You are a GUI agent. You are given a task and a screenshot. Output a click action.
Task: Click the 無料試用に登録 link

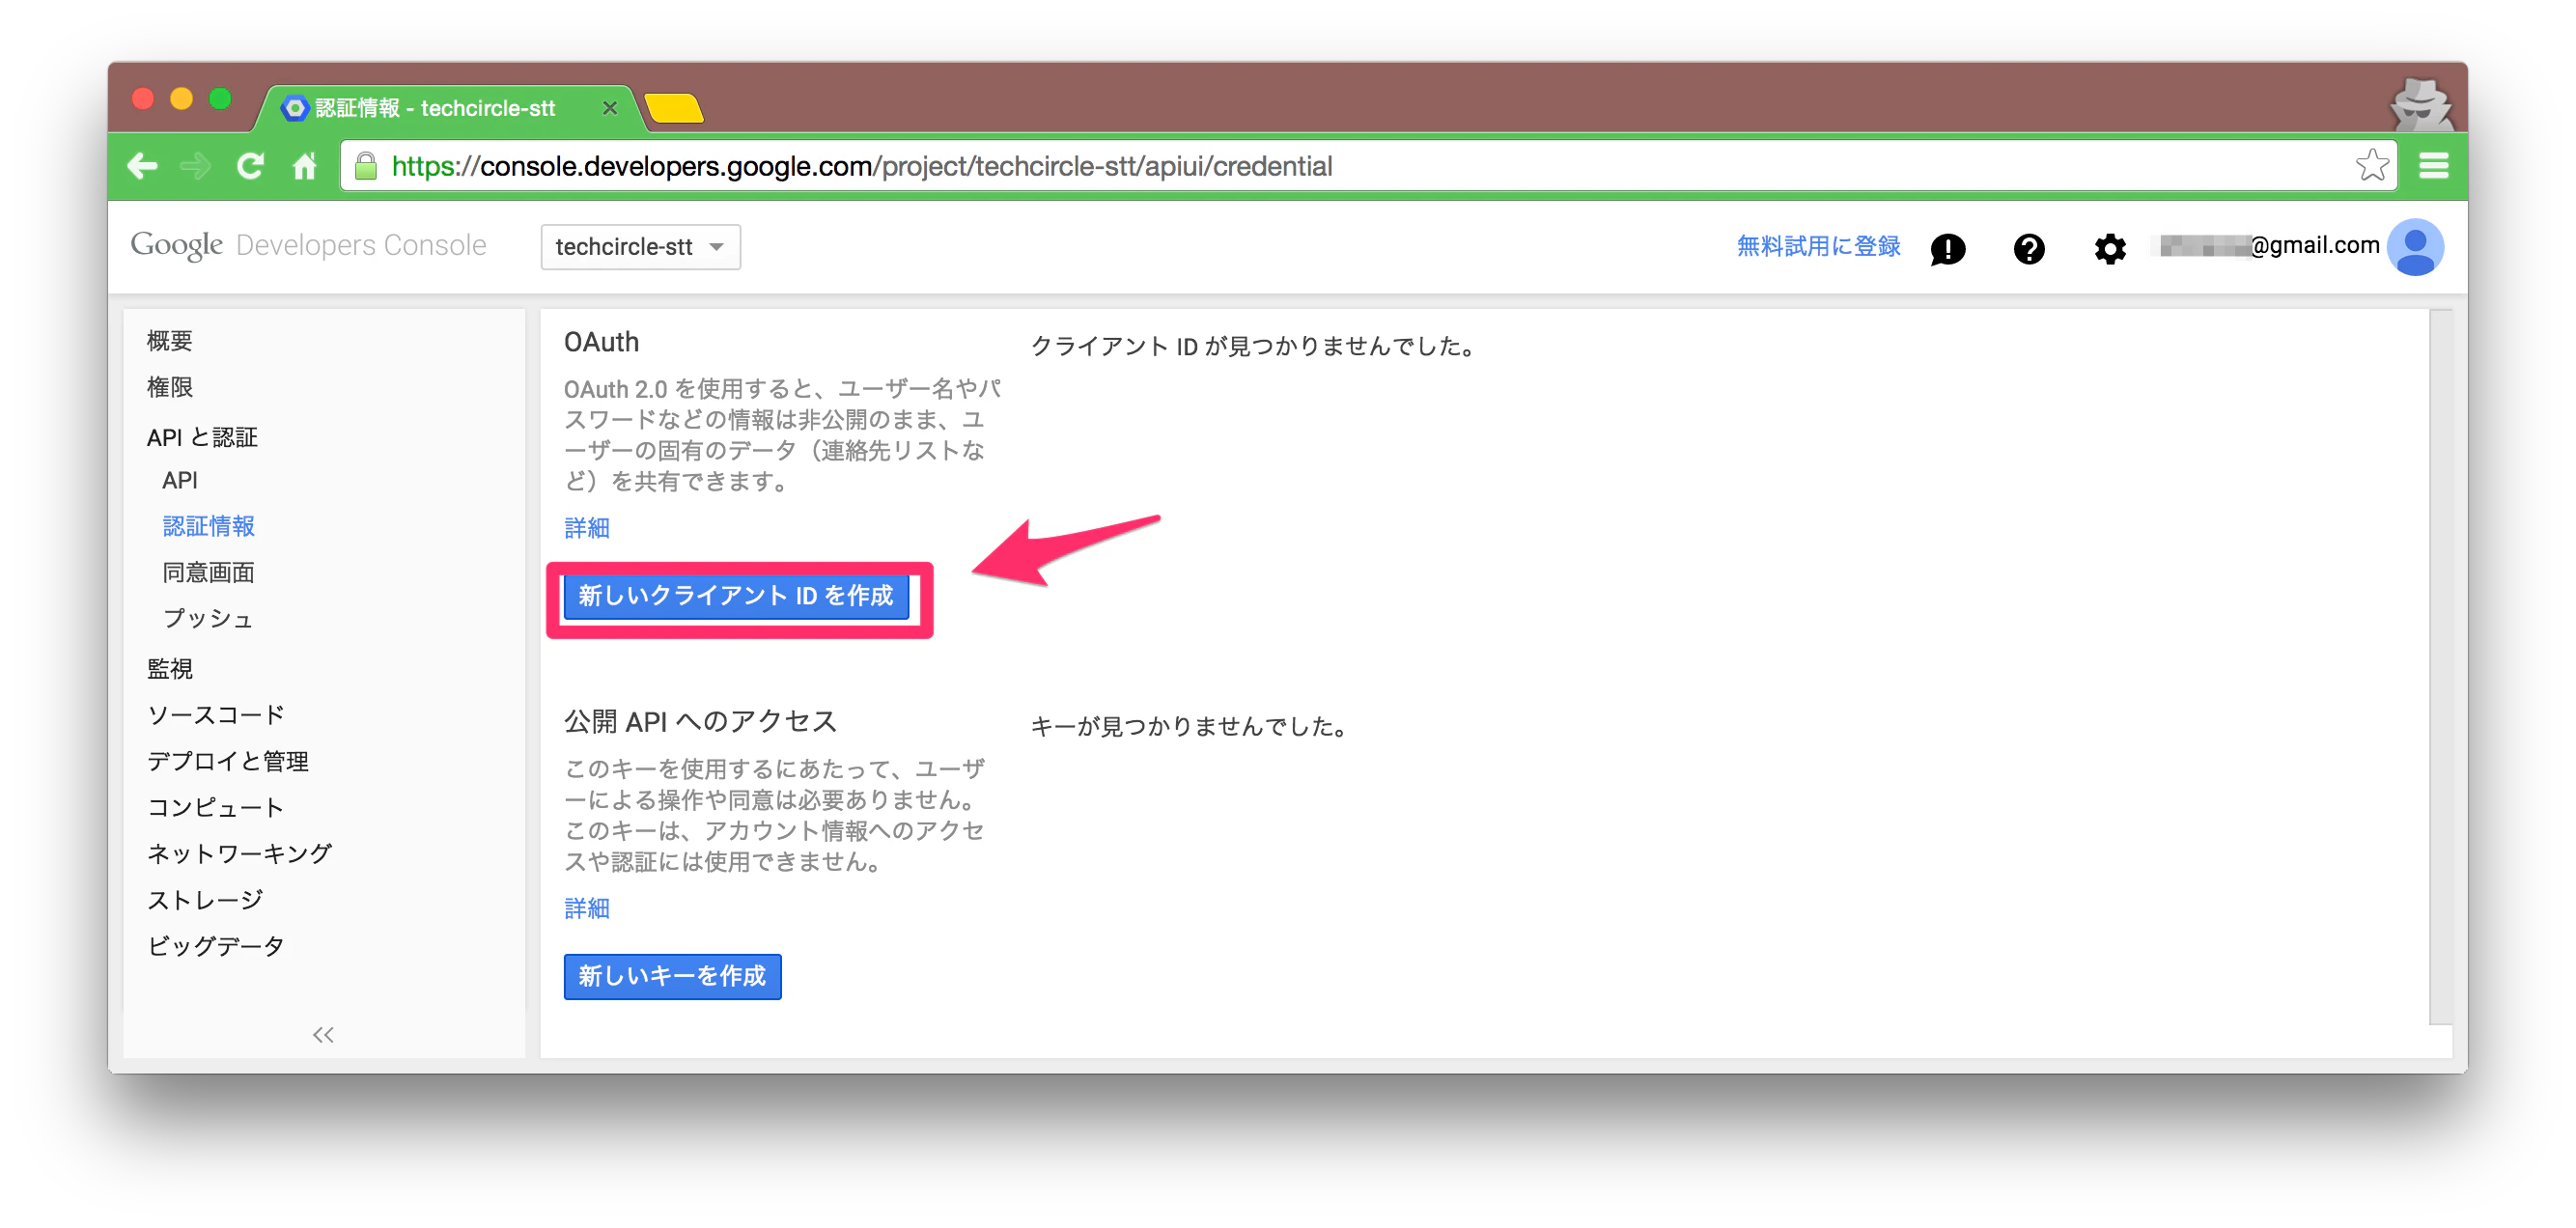[1818, 246]
